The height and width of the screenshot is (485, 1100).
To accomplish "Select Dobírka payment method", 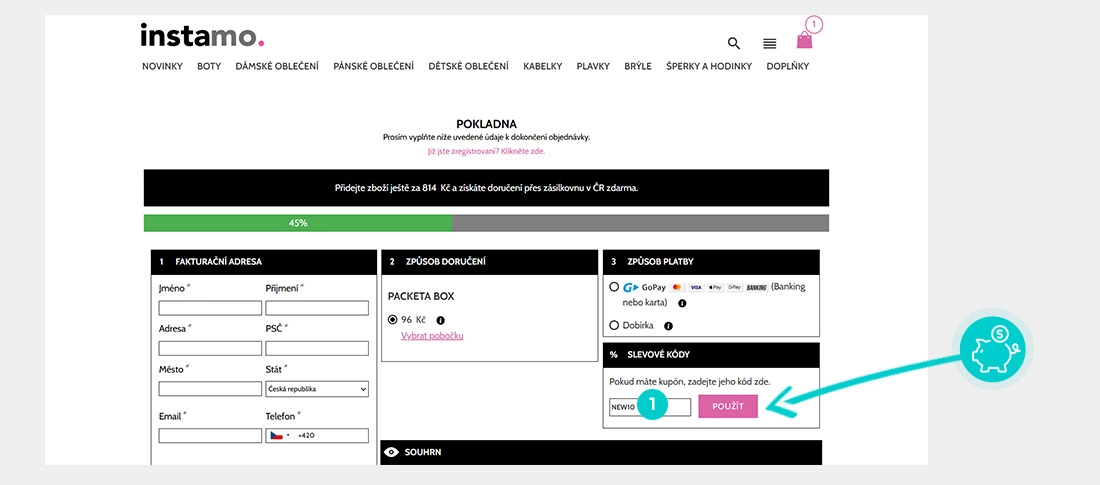I will (x=615, y=326).
